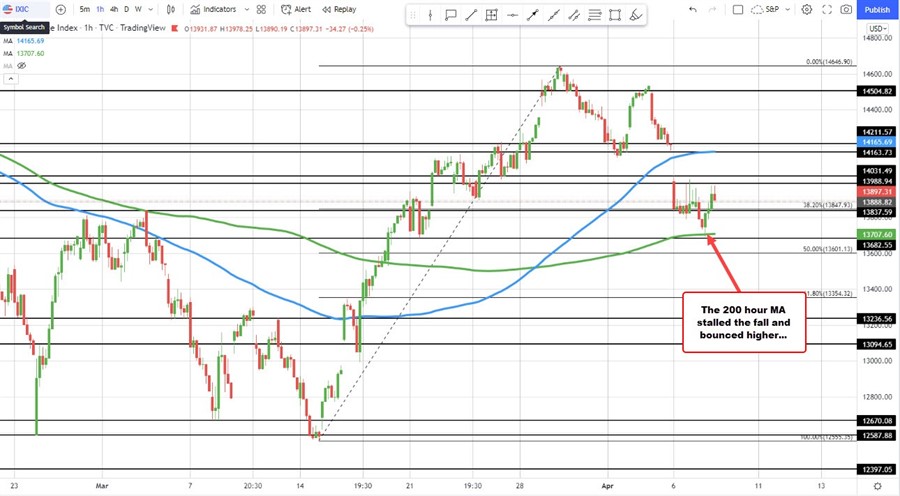Click the 13236.56 horizontal line price label
The width and height of the screenshot is (900, 496).
[876, 319]
